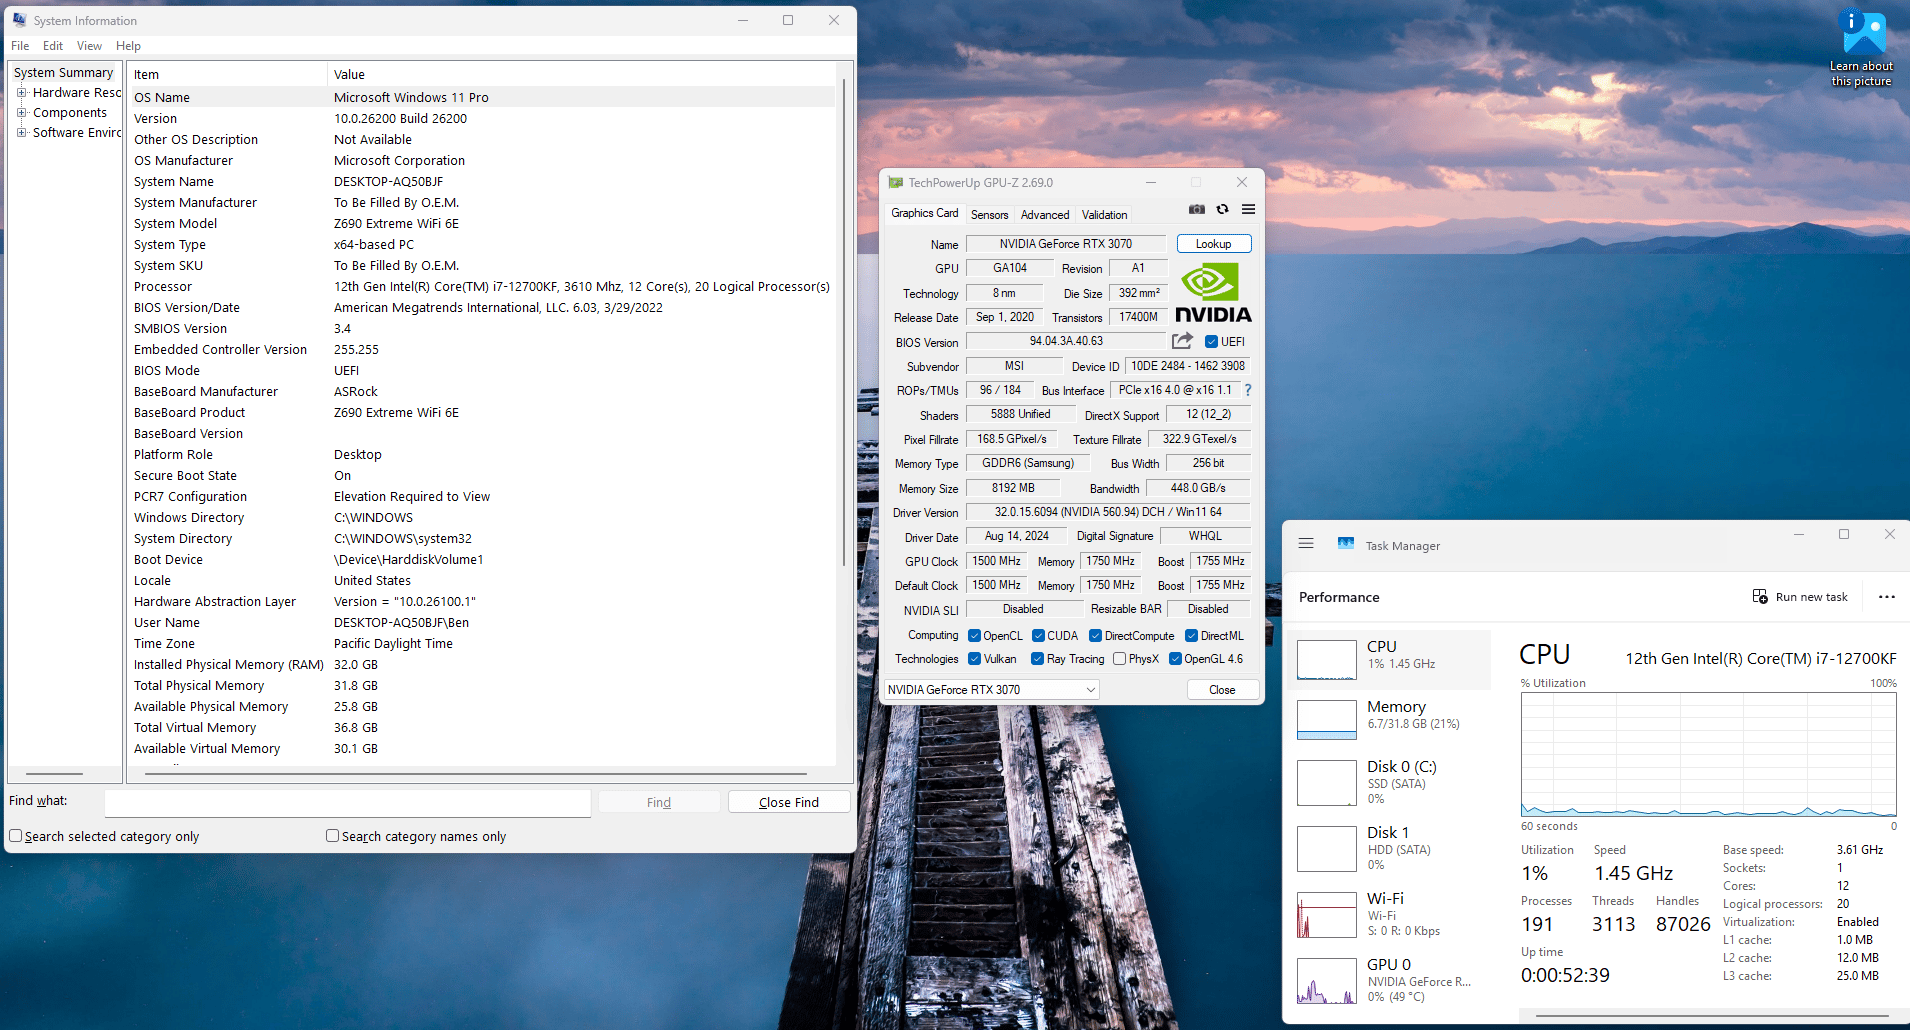The height and width of the screenshot is (1030, 1910).
Task: Open GPU-Z hamburger menu icon
Action: pos(1248,209)
